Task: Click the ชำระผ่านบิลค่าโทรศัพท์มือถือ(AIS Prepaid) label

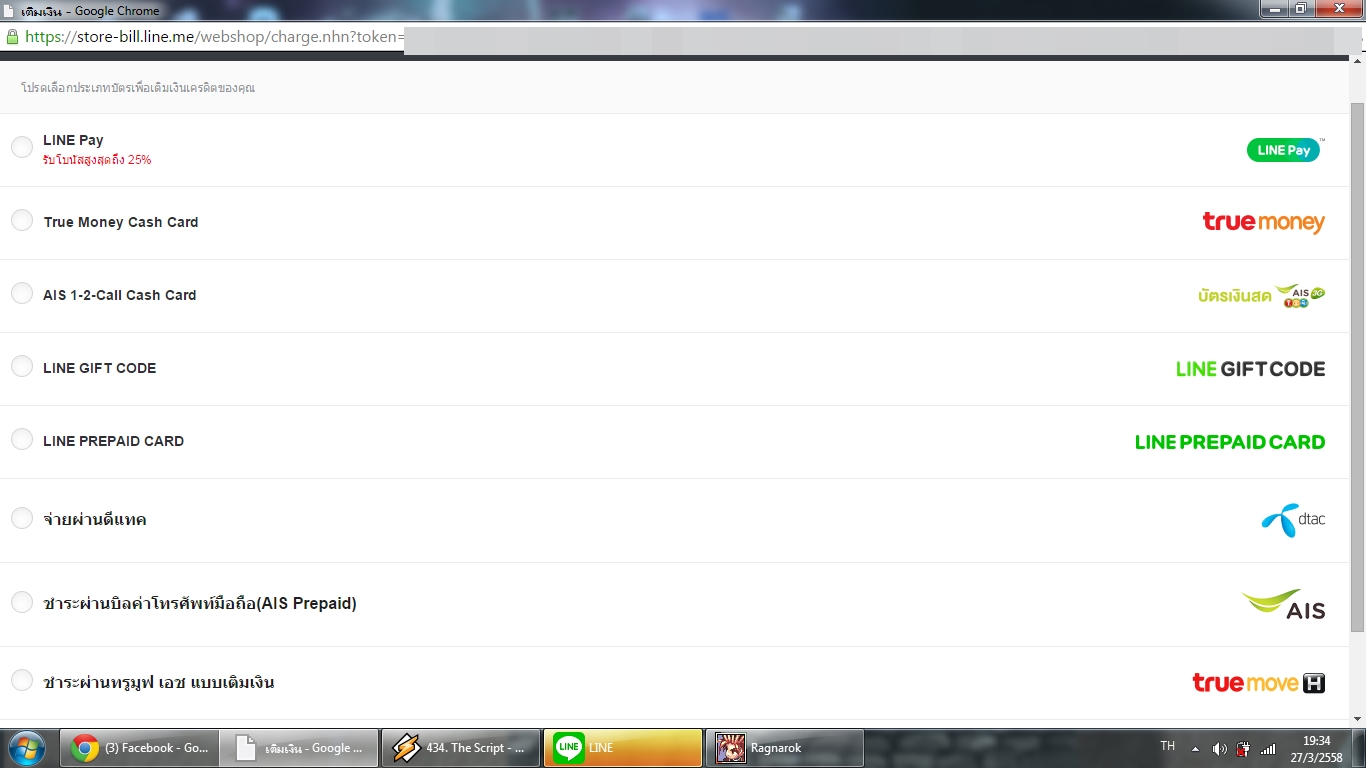Action: click(200, 604)
